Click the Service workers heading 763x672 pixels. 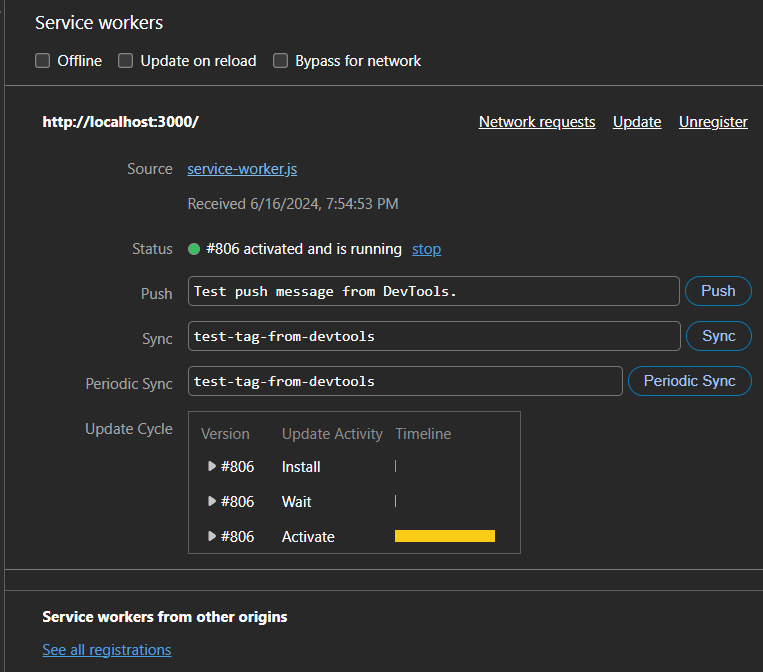[99, 23]
